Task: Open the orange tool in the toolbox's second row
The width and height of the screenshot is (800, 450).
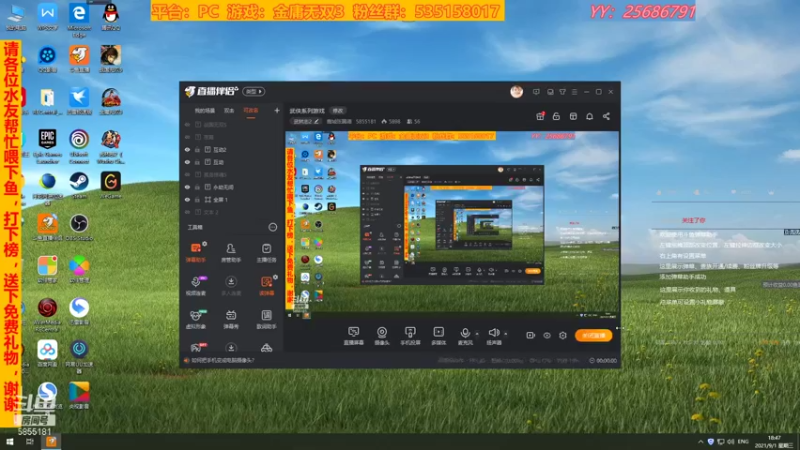Action: (266, 286)
